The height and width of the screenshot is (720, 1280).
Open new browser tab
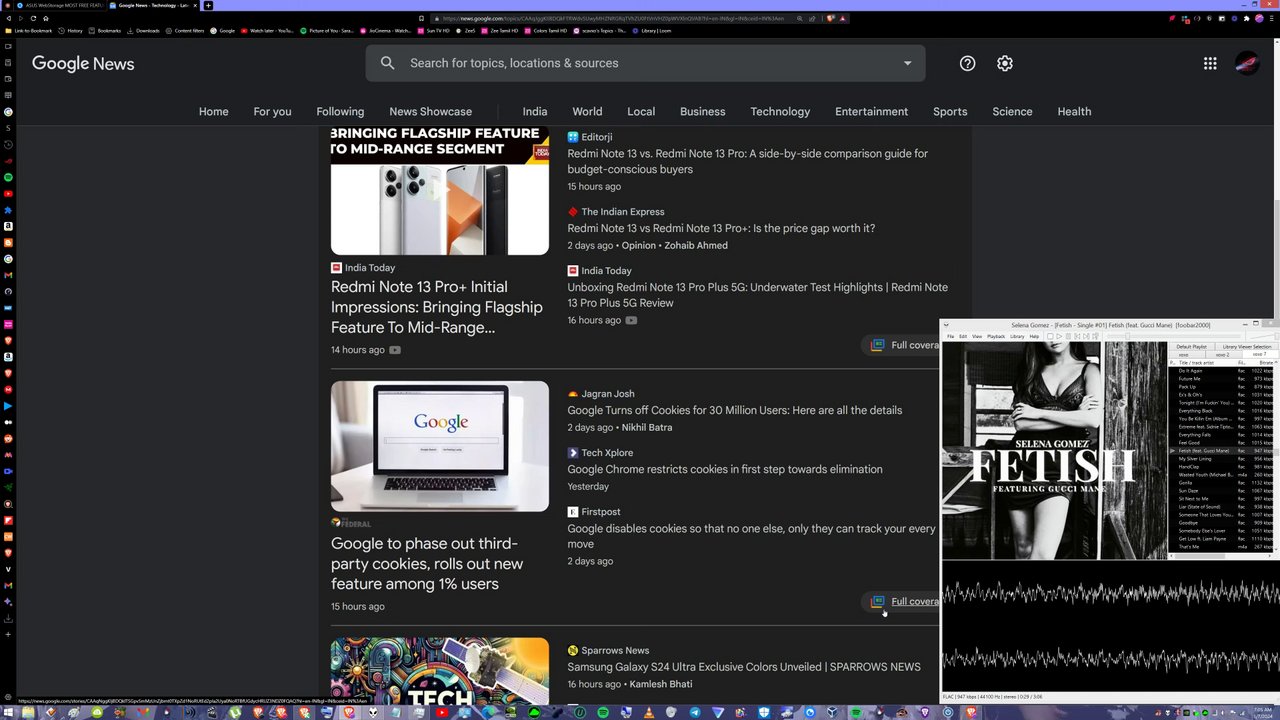coord(208,5)
